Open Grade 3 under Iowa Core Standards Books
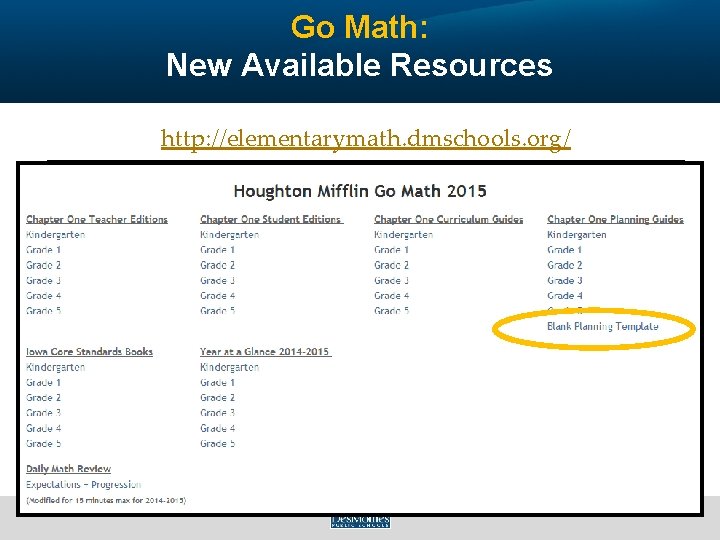The width and height of the screenshot is (720, 540). click(44, 413)
